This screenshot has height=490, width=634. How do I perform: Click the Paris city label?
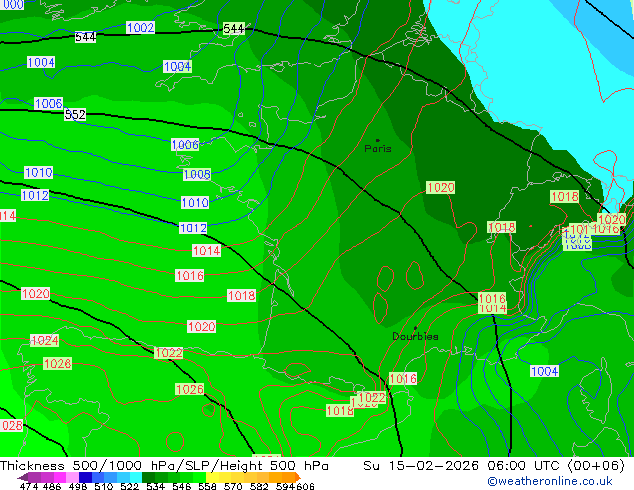[x=378, y=149]
